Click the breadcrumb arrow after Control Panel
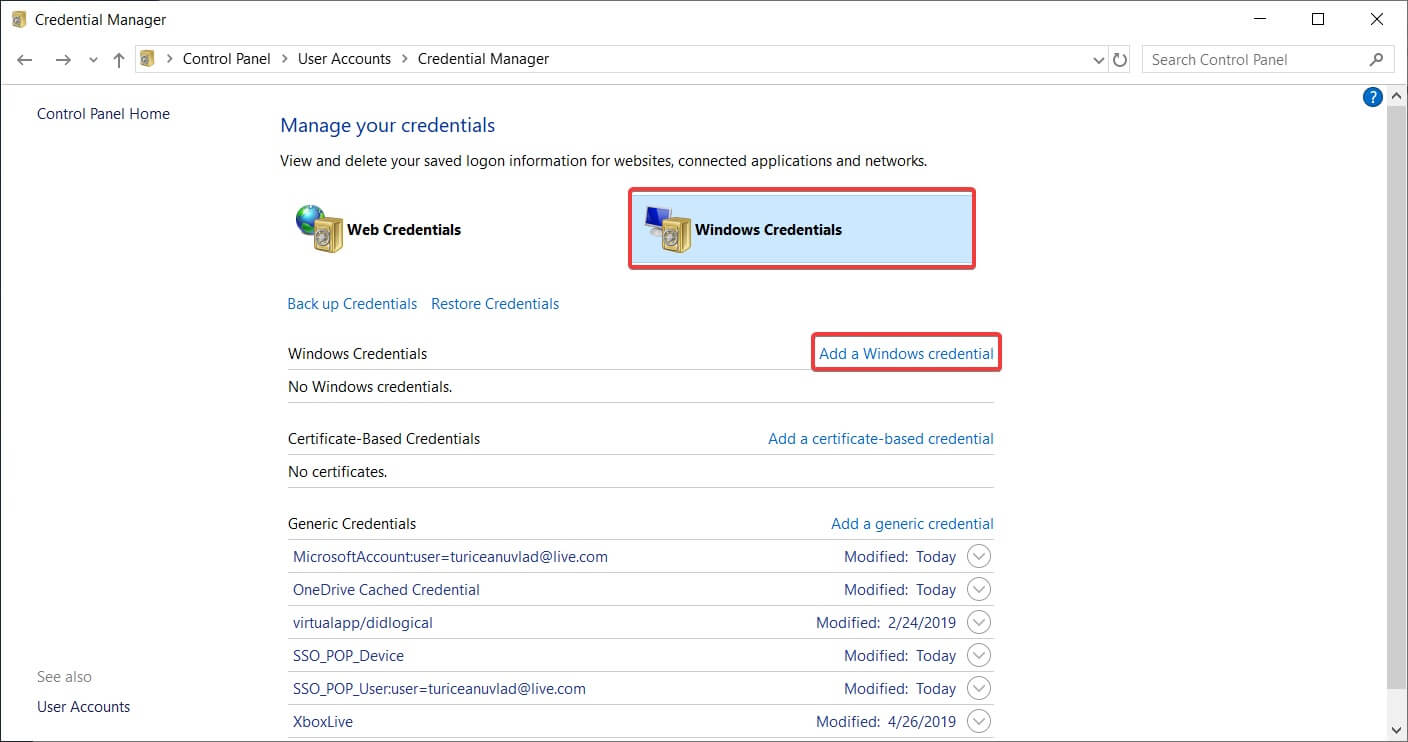 [285, 60]
